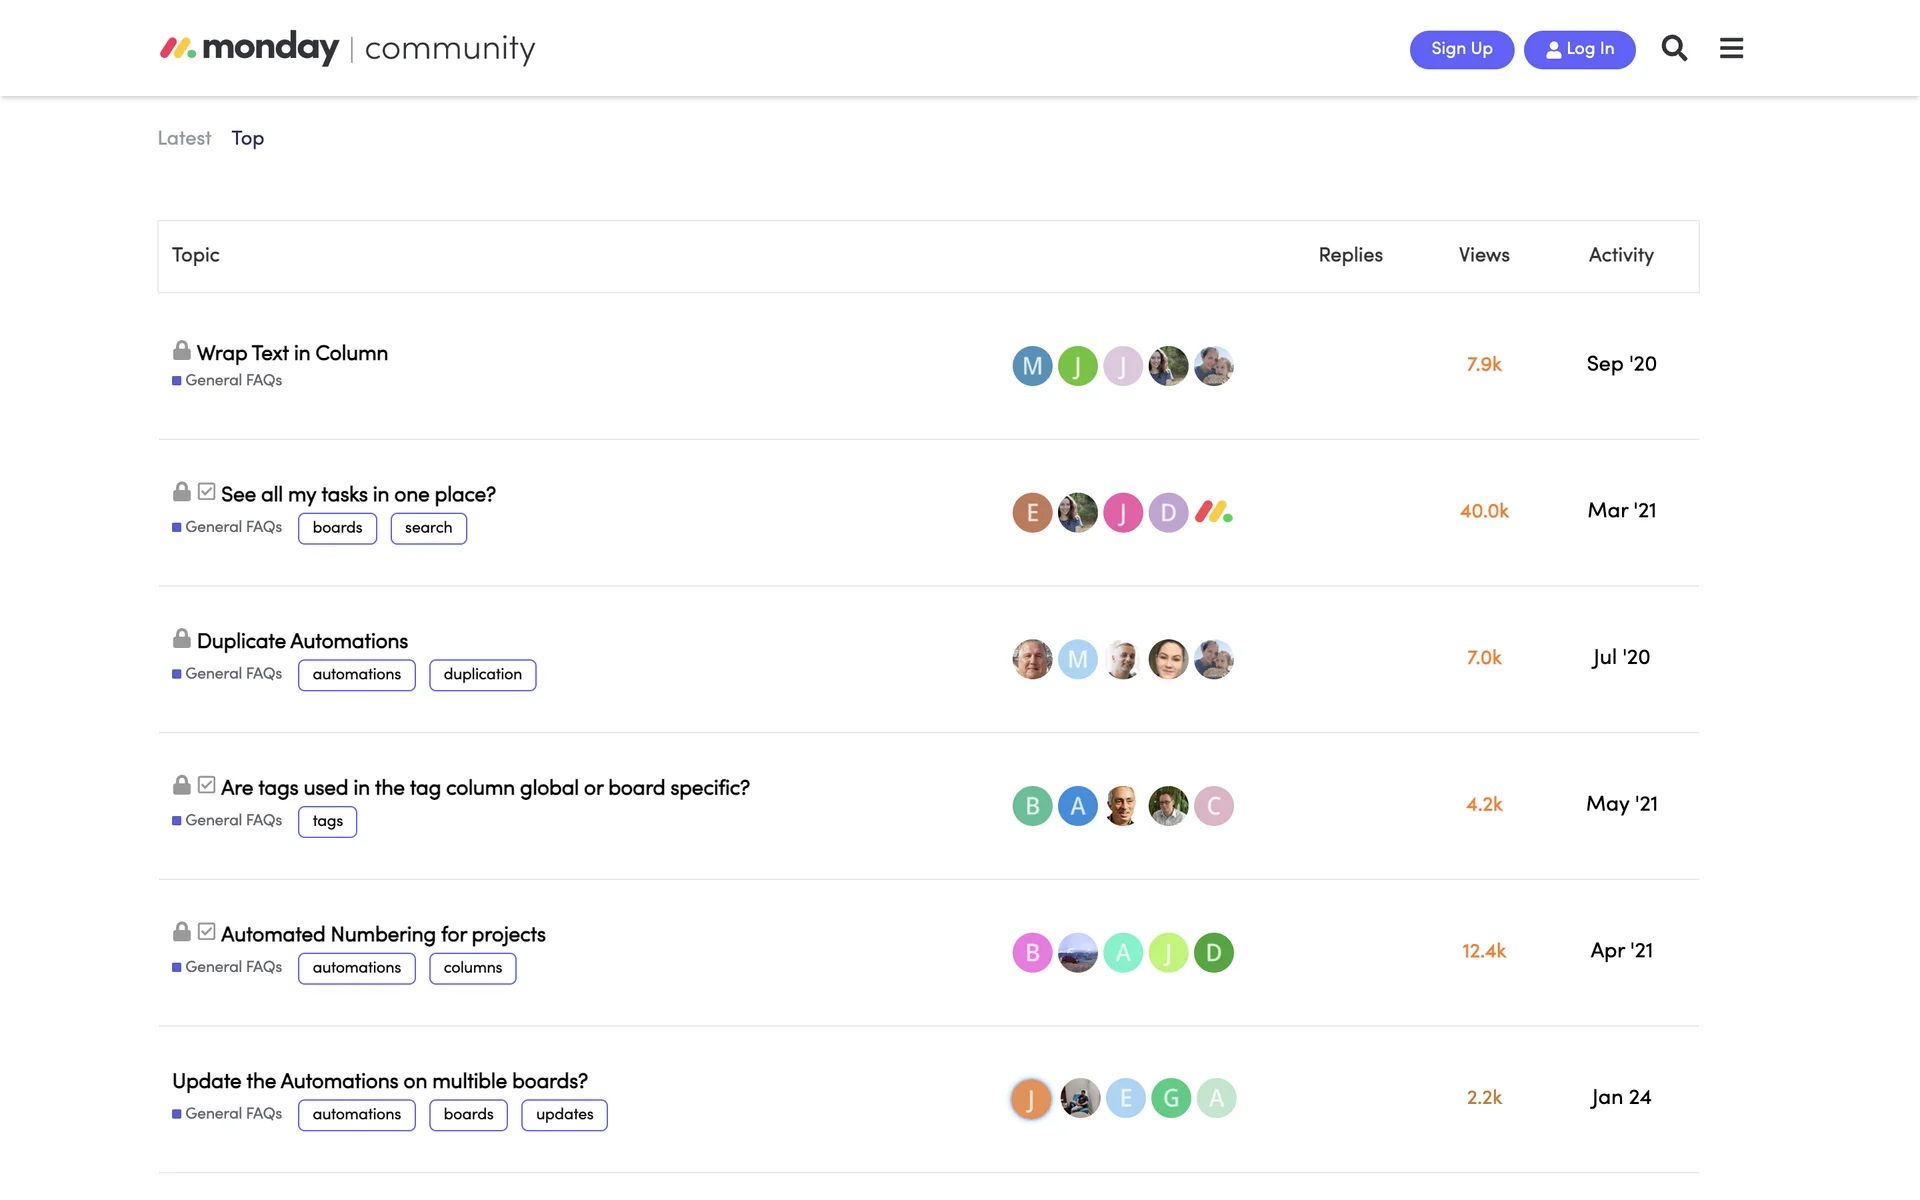This screenshot has height=1200, width=1920.
Task: Open the duplication tag
Action: pos(482,675)
